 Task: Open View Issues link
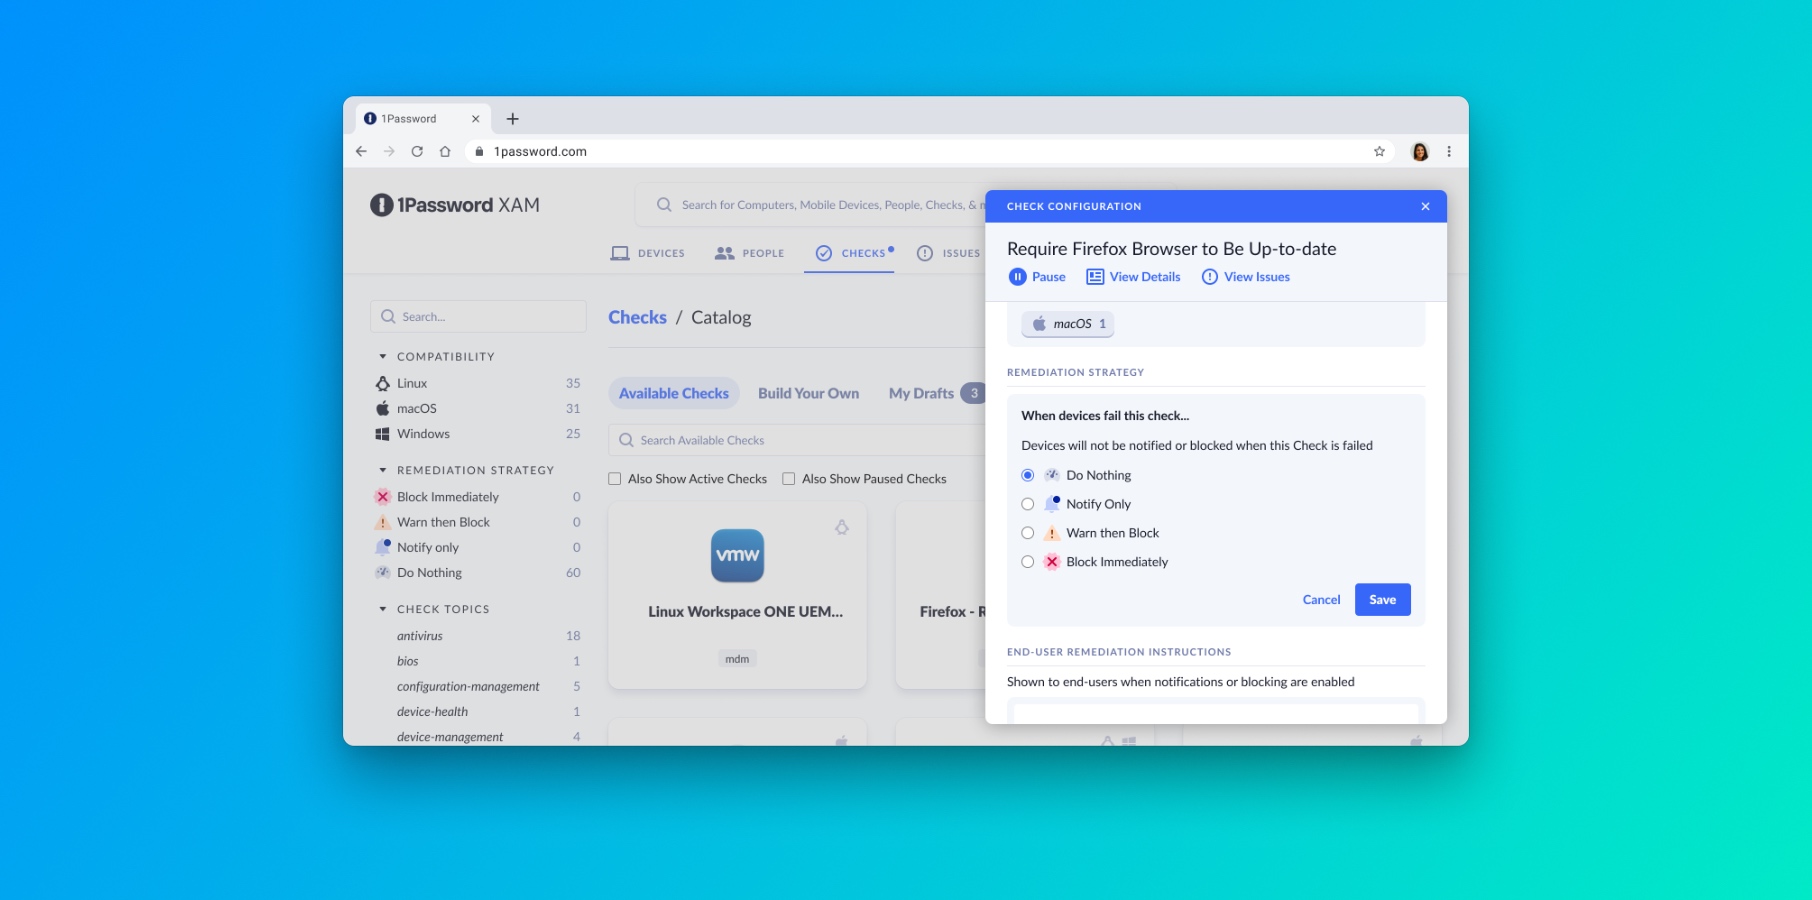click(x=1246, y=277)
